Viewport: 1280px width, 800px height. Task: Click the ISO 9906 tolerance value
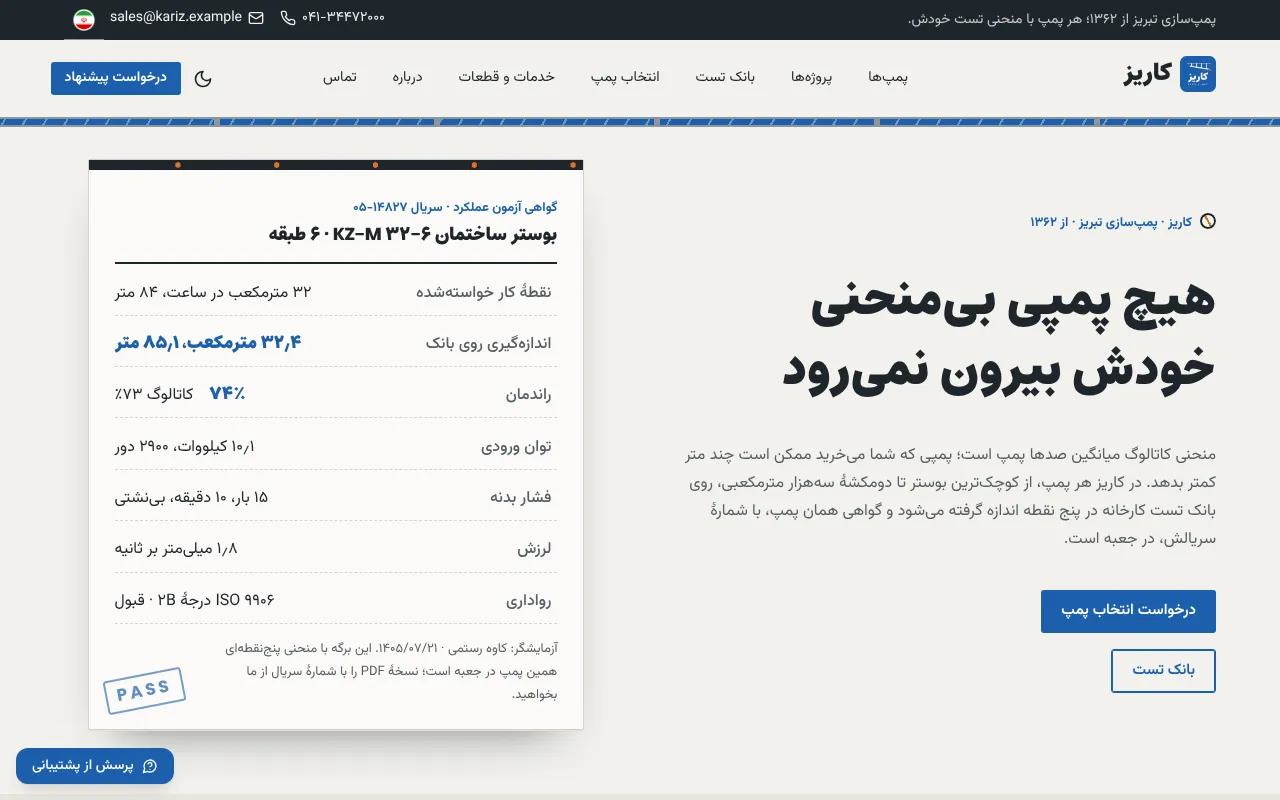195,600
